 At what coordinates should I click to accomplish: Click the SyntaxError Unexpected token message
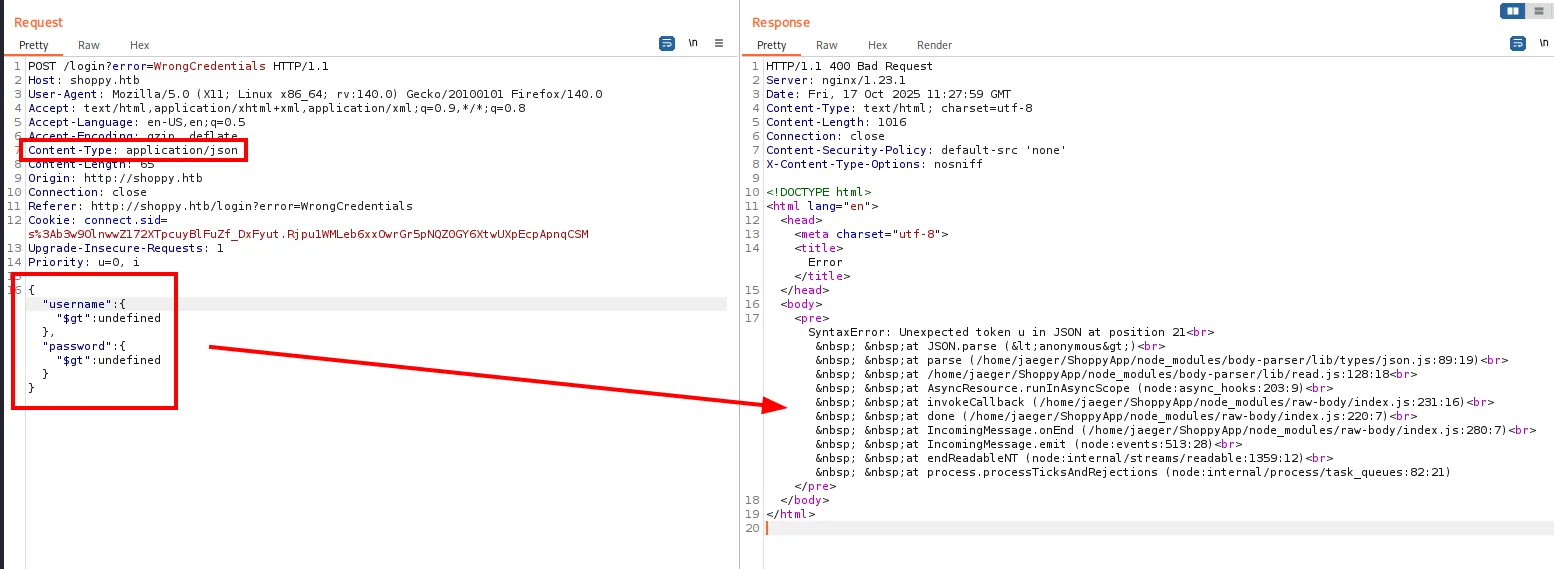pos(1011,332)
